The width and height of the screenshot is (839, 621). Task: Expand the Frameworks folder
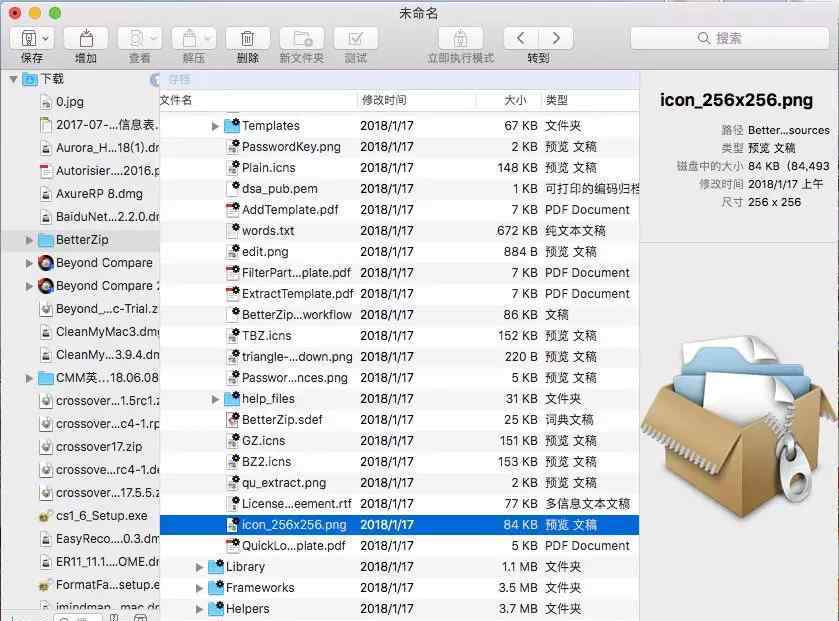pos(199,588)
